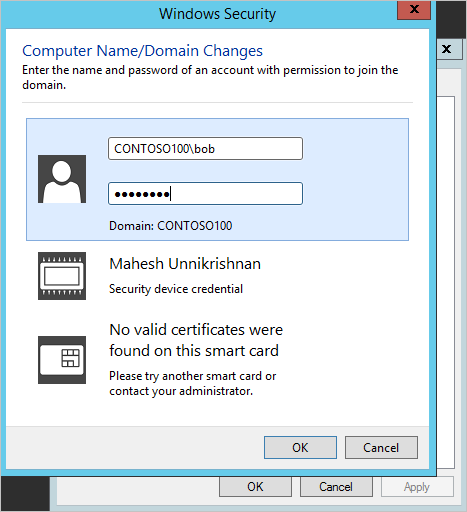
Task: Click the 'Computer Name/Domain Changes' heading
Action: click(142, 51)
